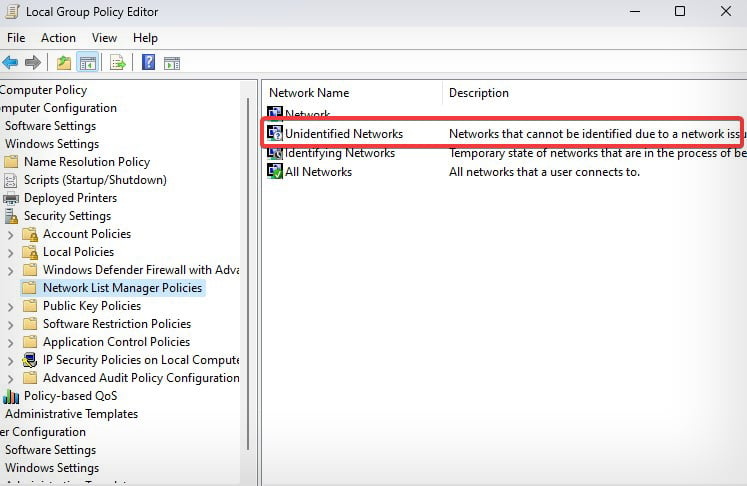Open the File menu

pyautogui.click(x=16, y=38)
